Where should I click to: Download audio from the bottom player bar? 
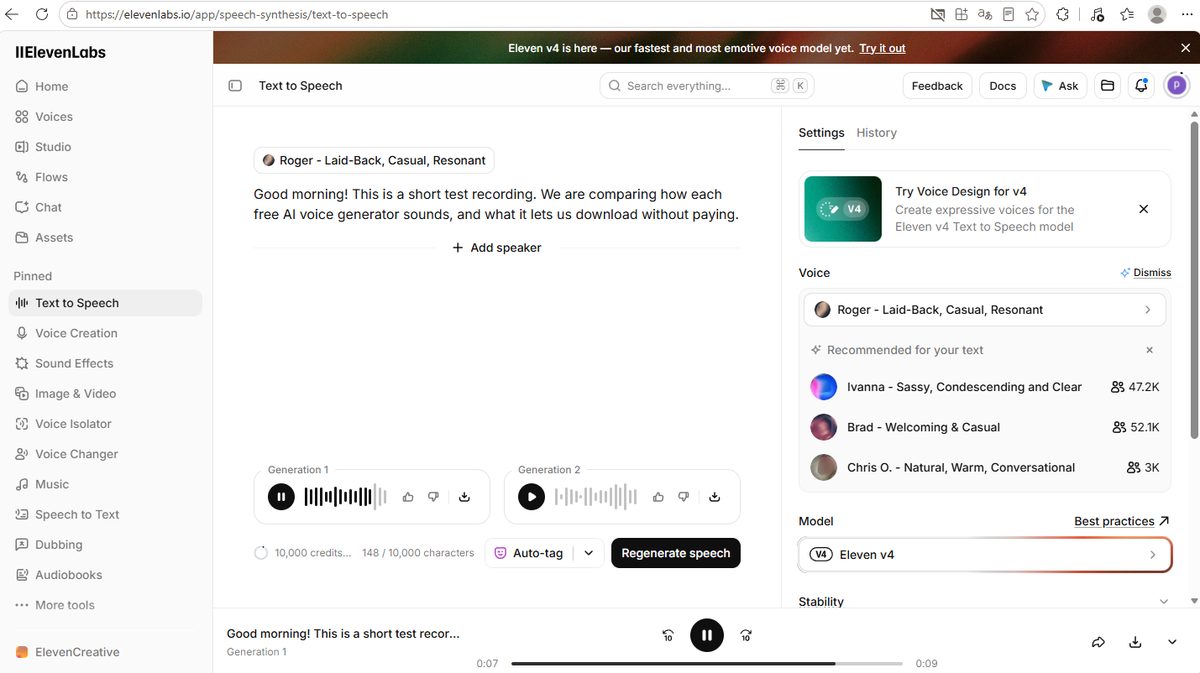click(1135, 642)
